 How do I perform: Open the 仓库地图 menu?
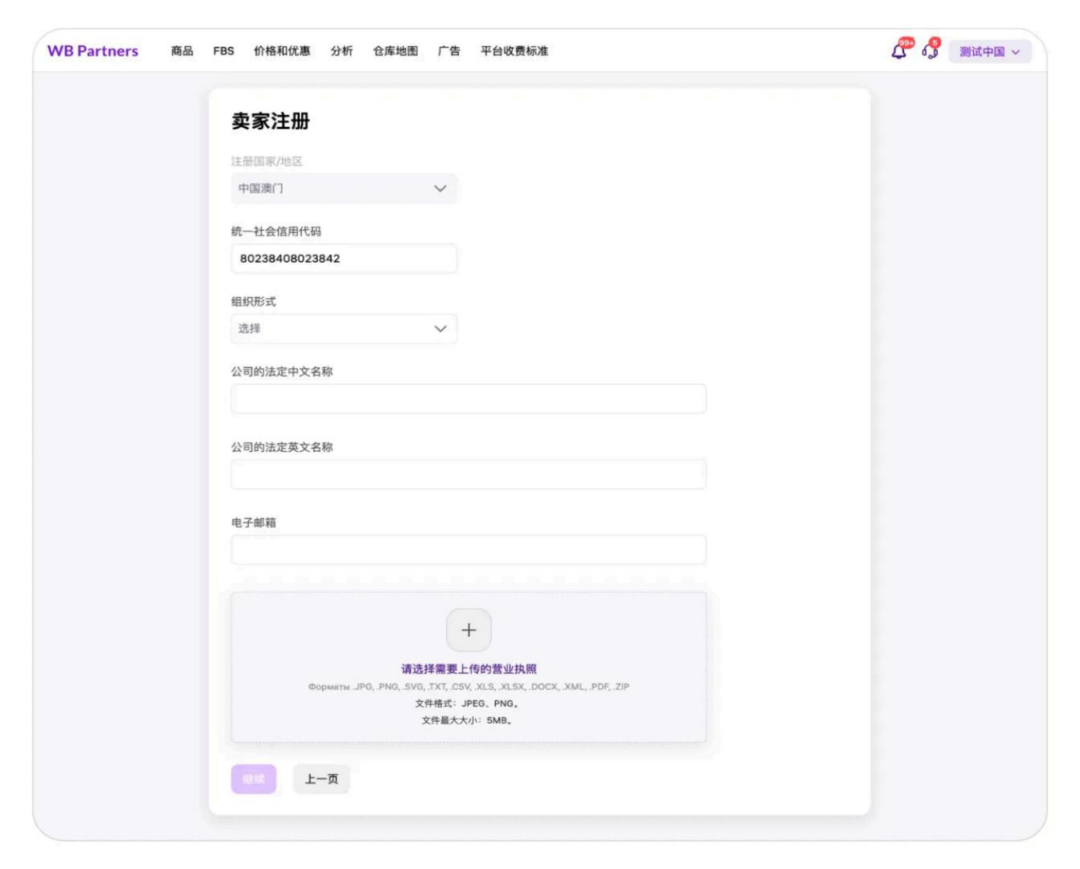pyautogui.click(x=395, y=51)
